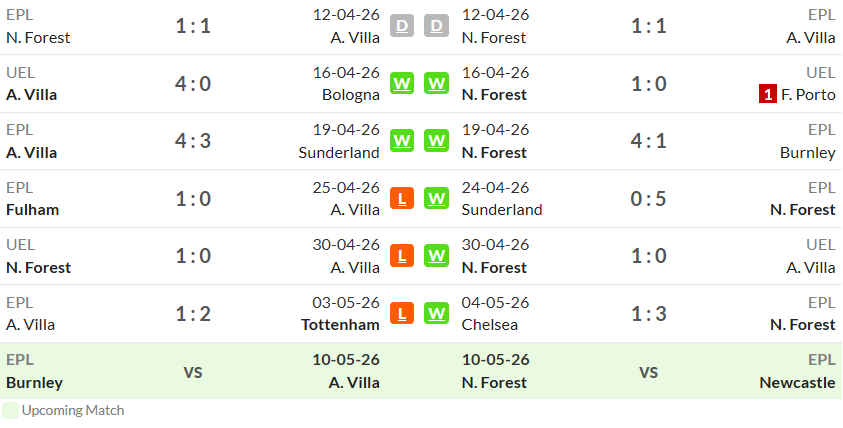Select the Tottenham team name
Screen dimensions: 843x428
340,325
